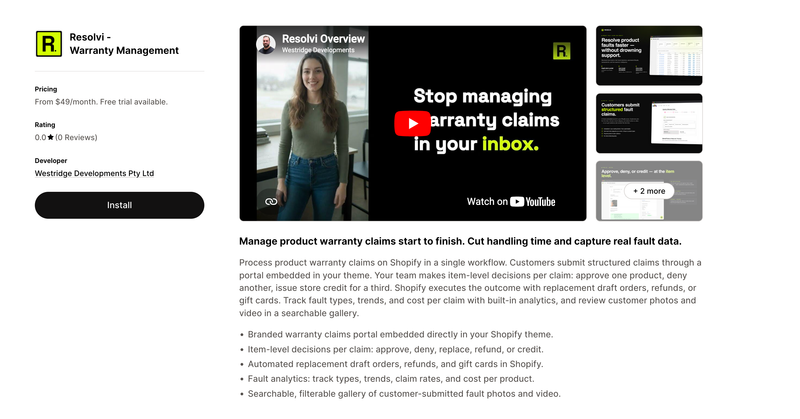Click the Resolvi logo in video corner

561,51
